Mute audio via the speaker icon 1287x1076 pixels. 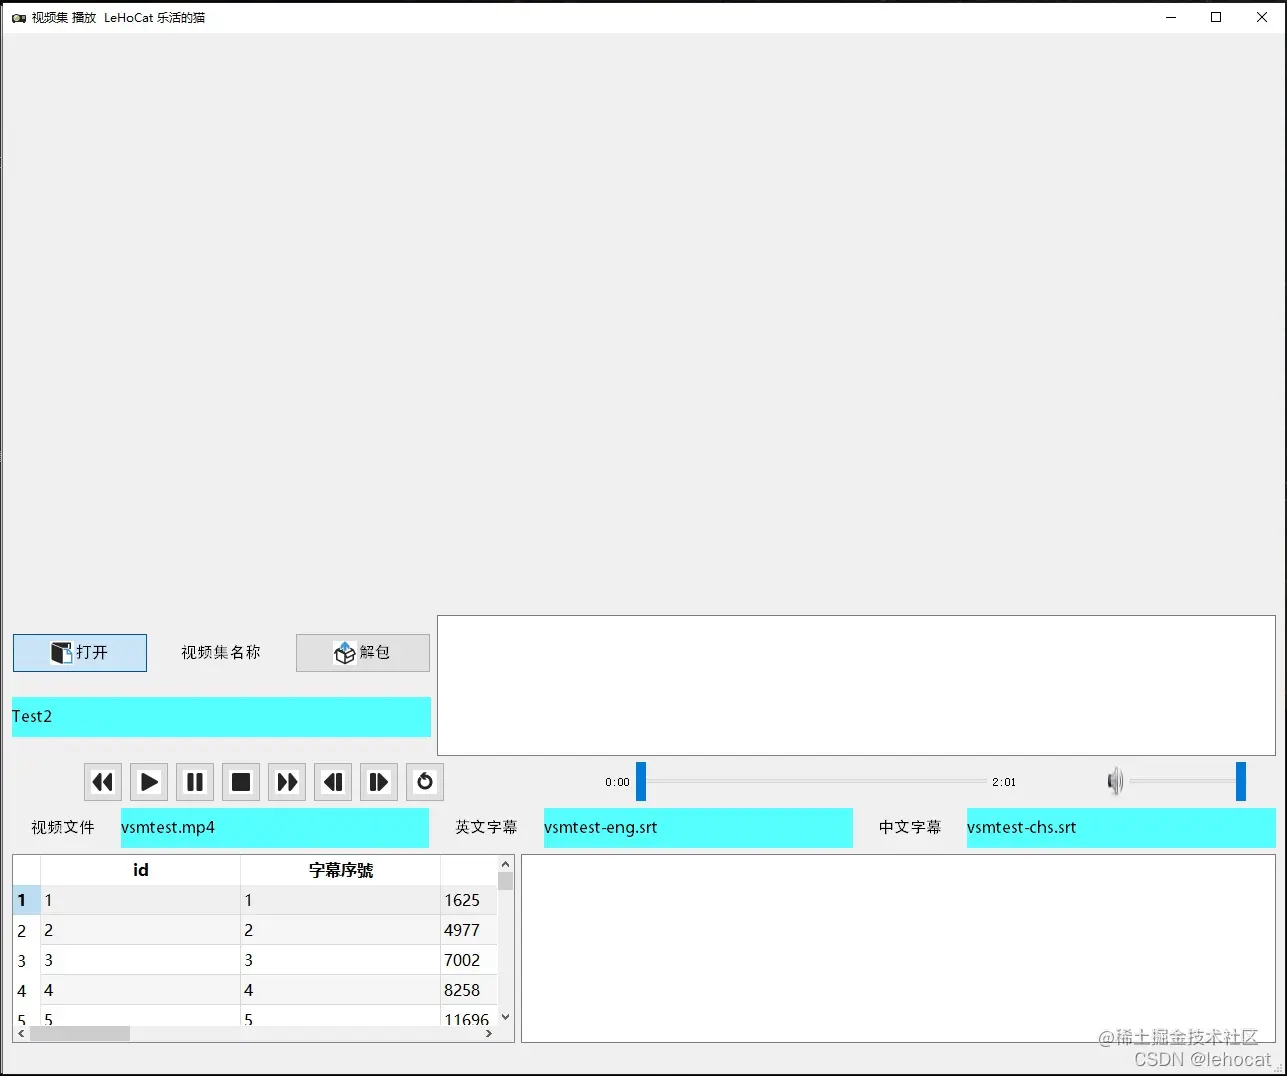[x=1115, y=781]
